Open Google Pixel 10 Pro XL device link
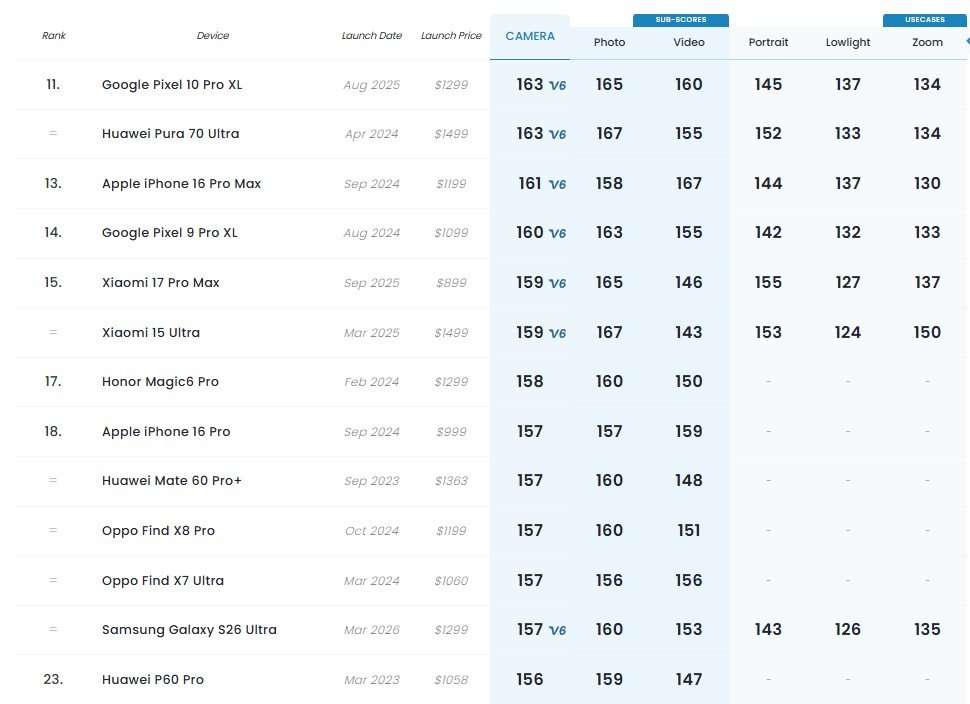Image resolution: width=970 pixels, height=704 pixels. (172, 85)
